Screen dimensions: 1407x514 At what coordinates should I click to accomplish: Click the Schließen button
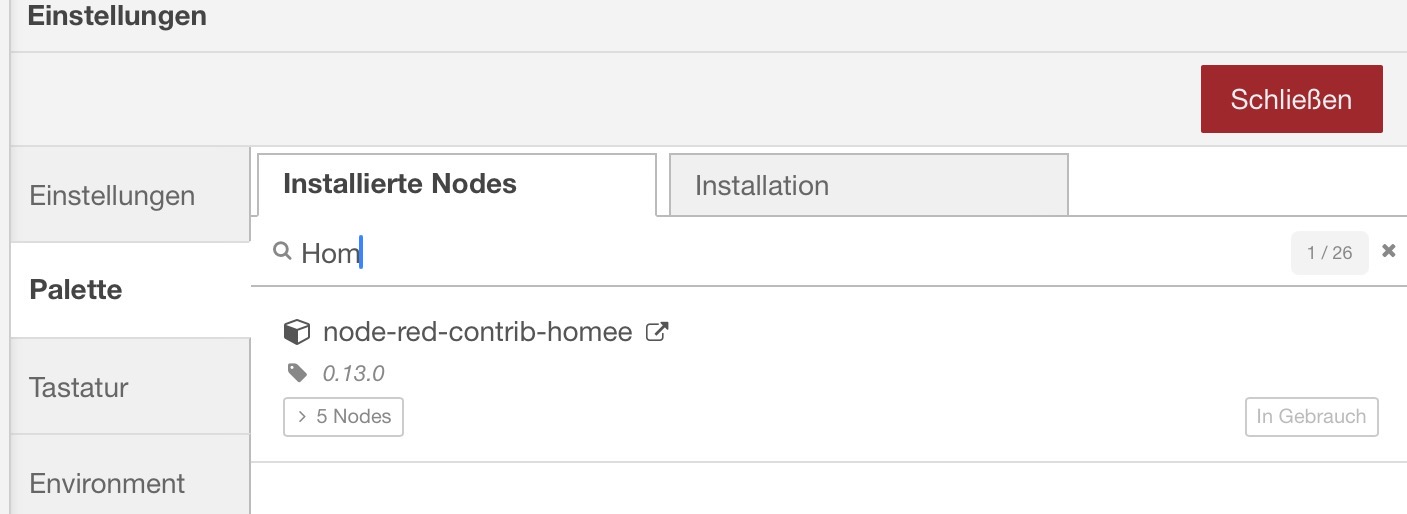pyautogui.click(x=1291, y=99)
